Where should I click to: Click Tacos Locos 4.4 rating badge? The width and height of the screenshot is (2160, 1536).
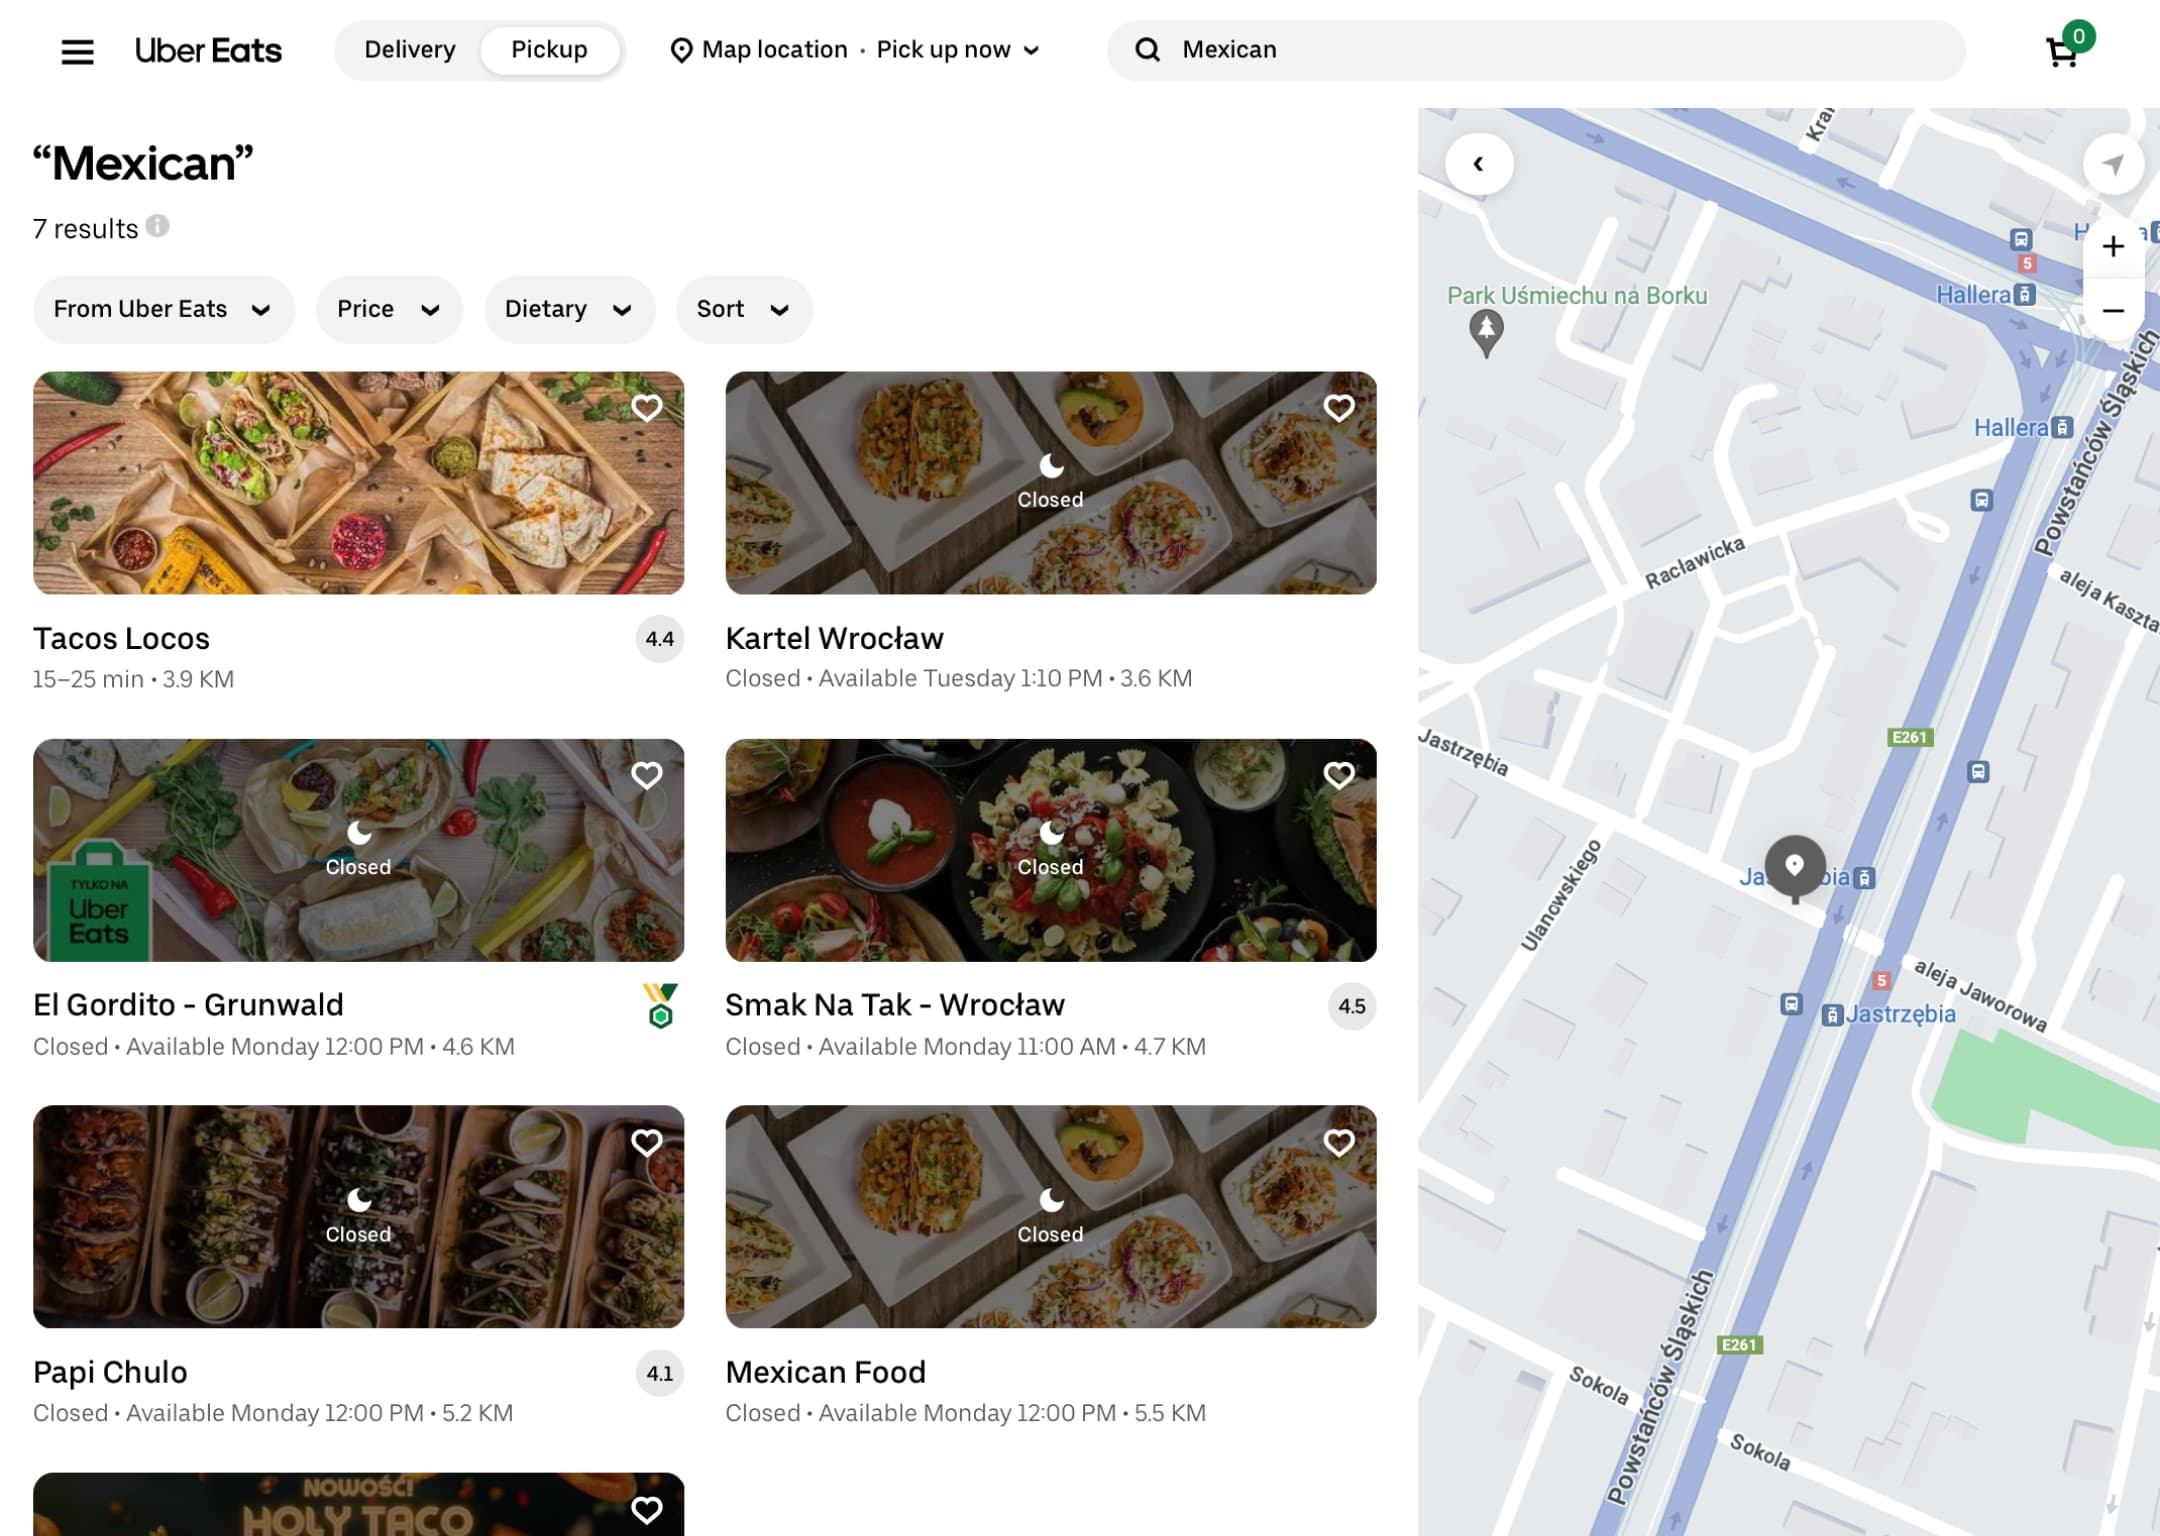point(660,639)
